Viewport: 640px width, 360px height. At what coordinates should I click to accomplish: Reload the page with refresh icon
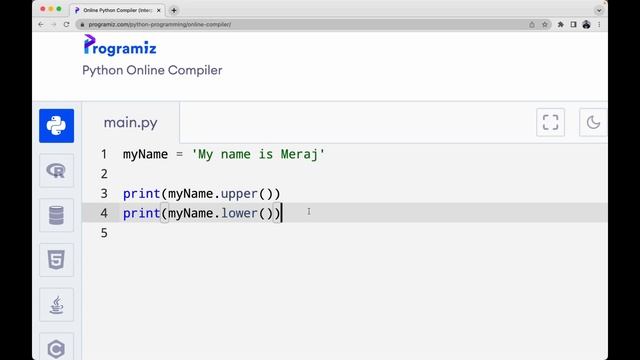pyautogui.click(x=67, y=24)
